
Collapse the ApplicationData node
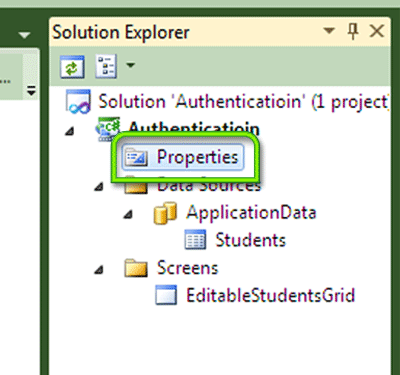click(x=128, y=214)
